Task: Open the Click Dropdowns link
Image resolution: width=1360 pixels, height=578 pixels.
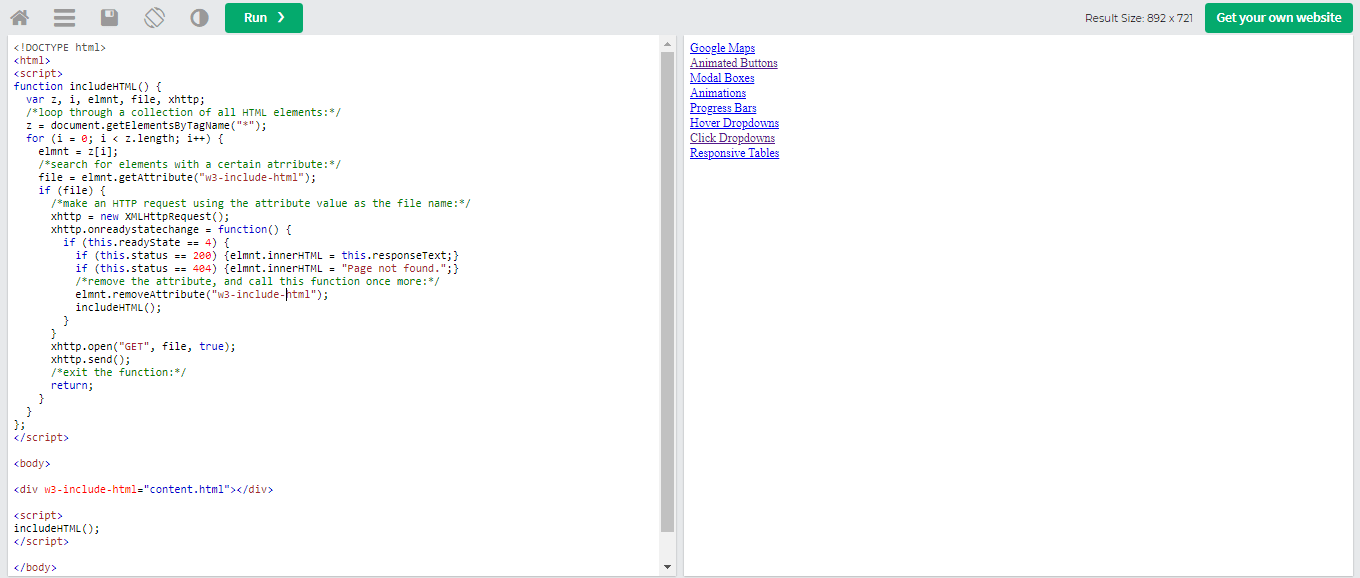Action: [x=732, y=138]
